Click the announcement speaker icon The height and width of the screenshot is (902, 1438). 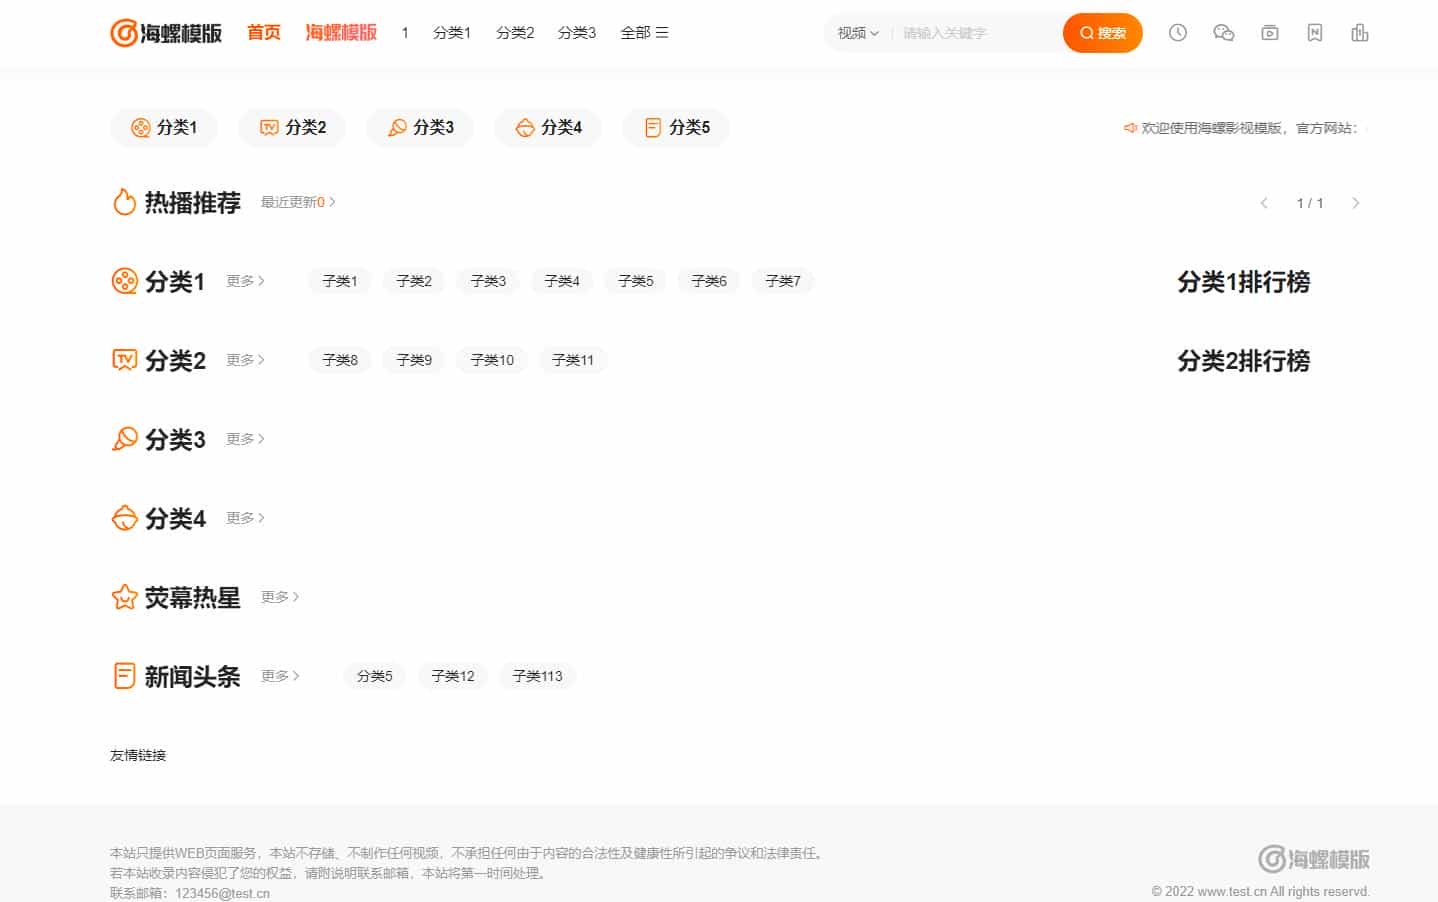1130,128
